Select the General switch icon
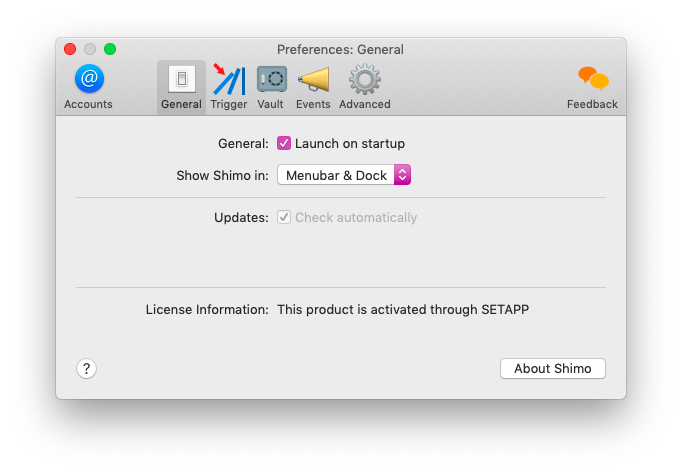Image resolution: width=682 pixels, height=473 pixels. [x=182, y=79]
